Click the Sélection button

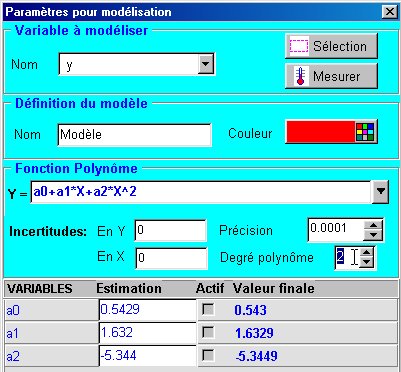[331, 46]
